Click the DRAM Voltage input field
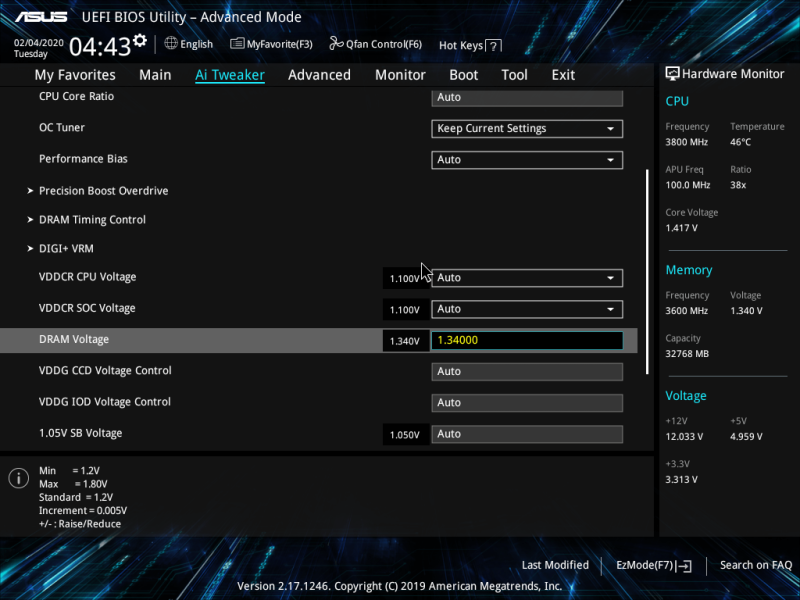The height and width of the screenshot is (600, 800). [527, 340]
